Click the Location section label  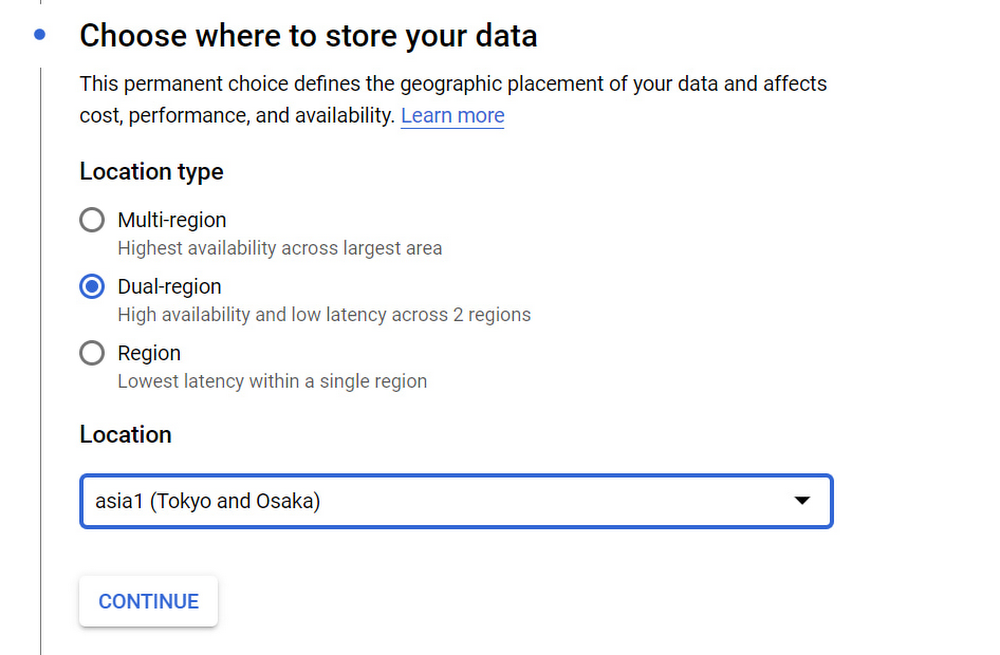coord(125,434)
